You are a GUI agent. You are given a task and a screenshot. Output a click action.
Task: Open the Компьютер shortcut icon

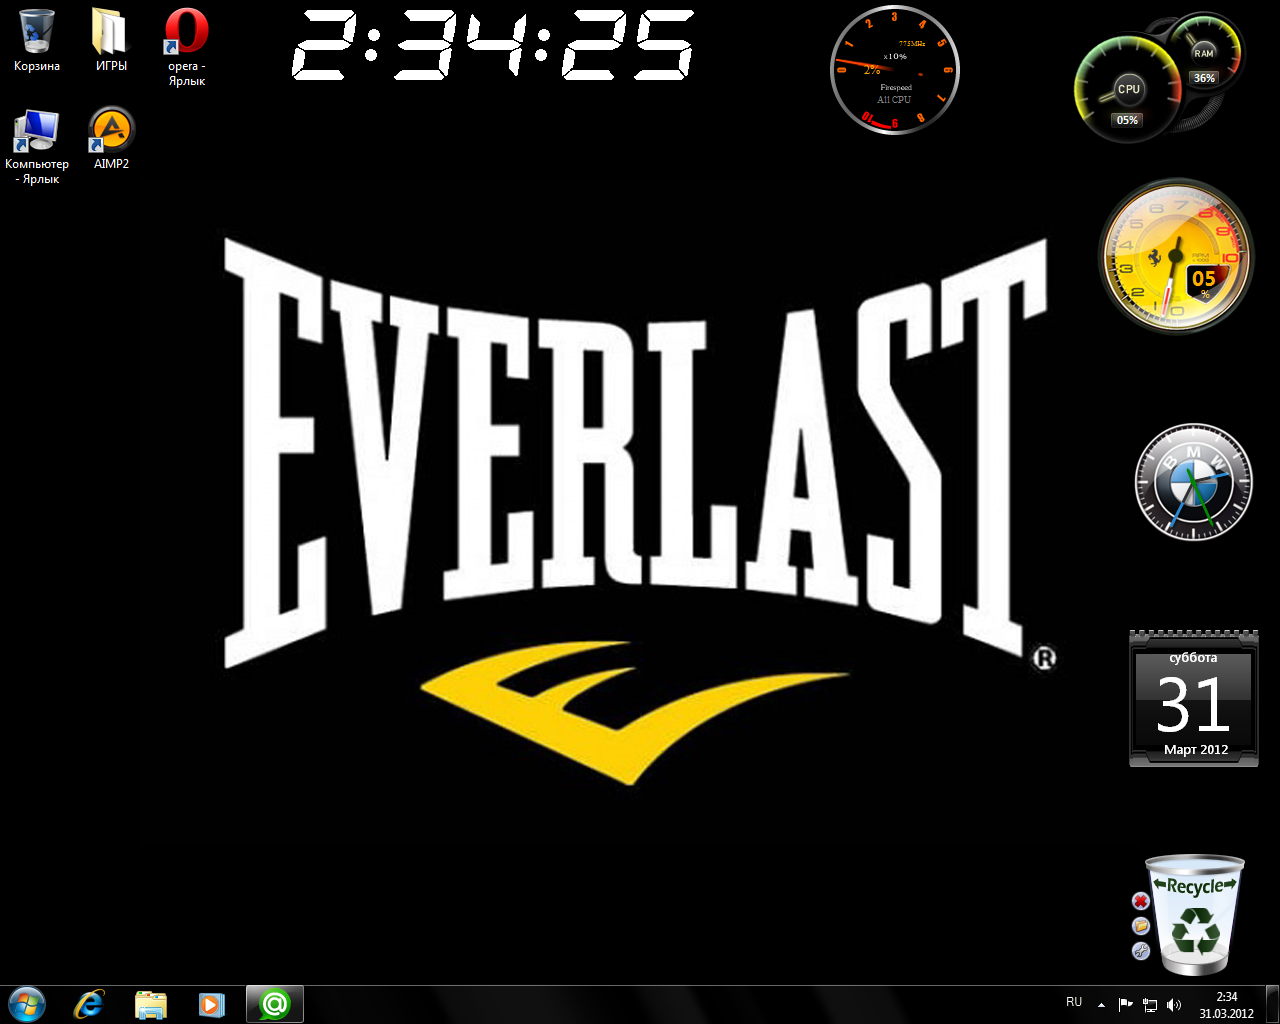37,132
